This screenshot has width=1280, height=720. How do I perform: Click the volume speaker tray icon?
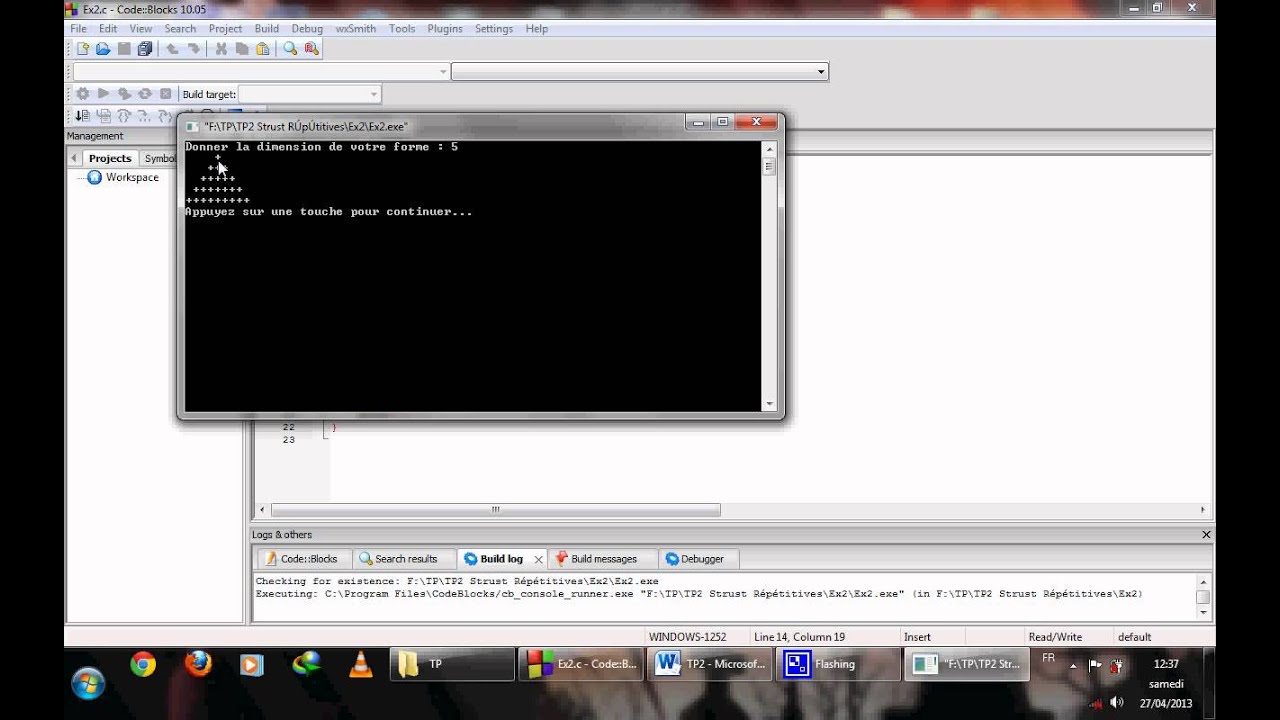pyautogui.click(x=1117, y=702)
